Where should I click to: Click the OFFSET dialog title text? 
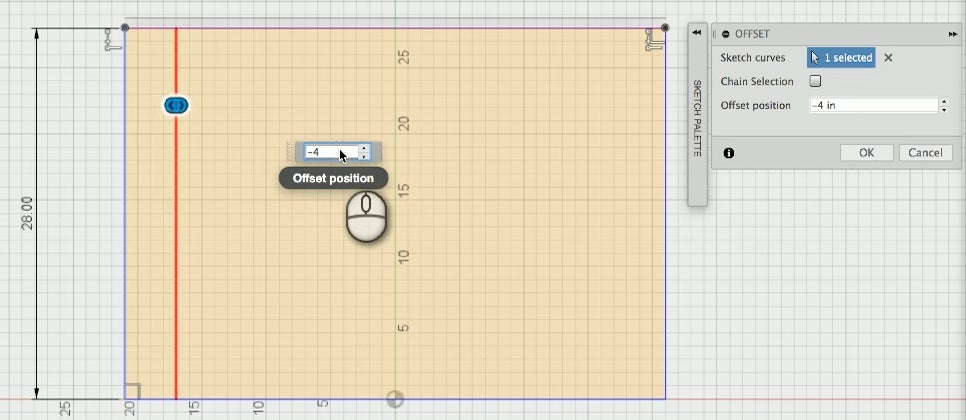(752, 34)
